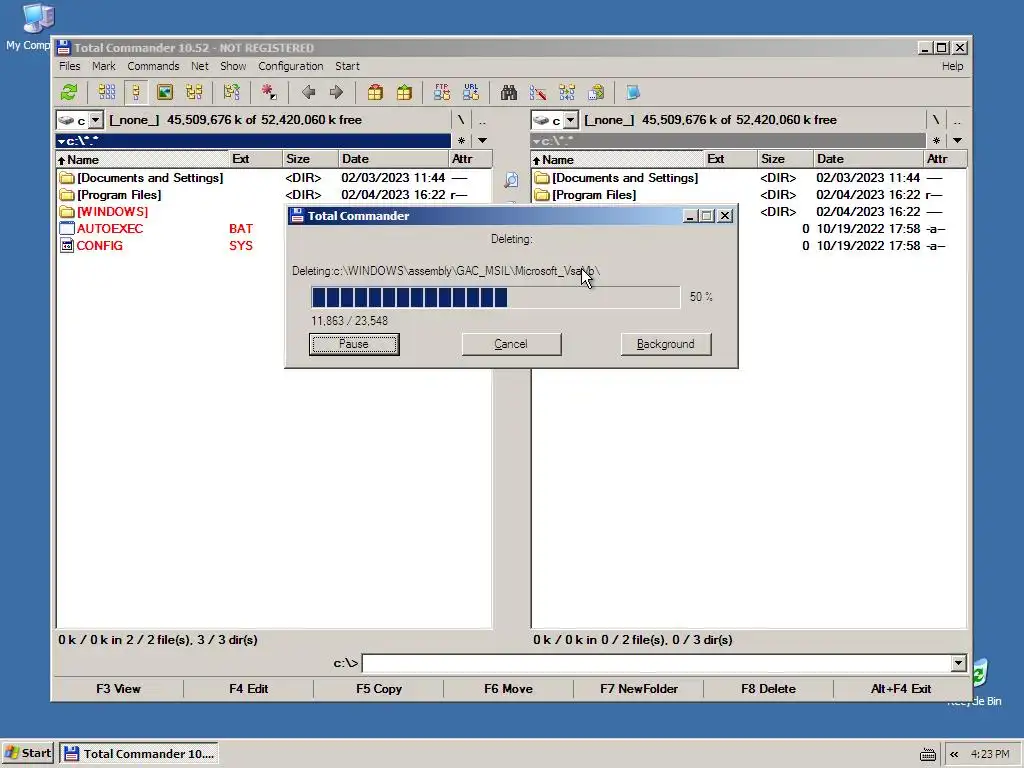Open left panel directory history arrow
The image size is (1024, 768).
pyautogui.click(x=482, y=140)
